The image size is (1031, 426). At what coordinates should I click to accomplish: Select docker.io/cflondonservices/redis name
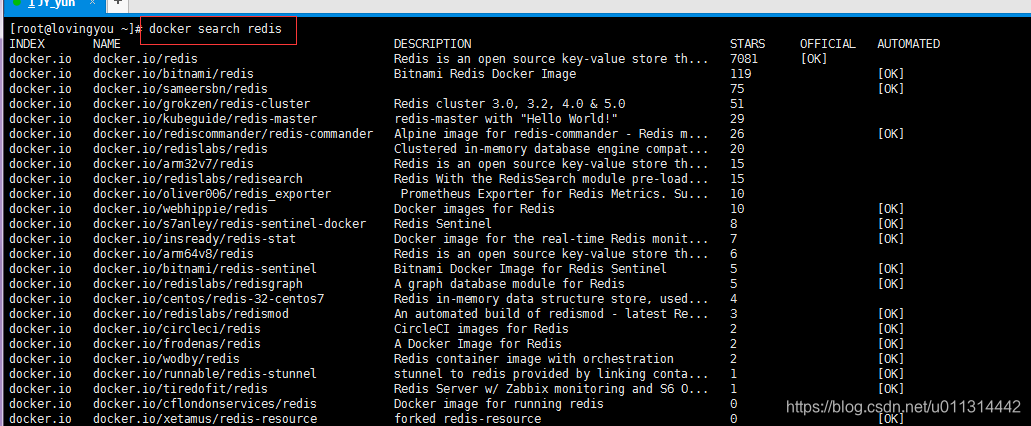point(204,404)
